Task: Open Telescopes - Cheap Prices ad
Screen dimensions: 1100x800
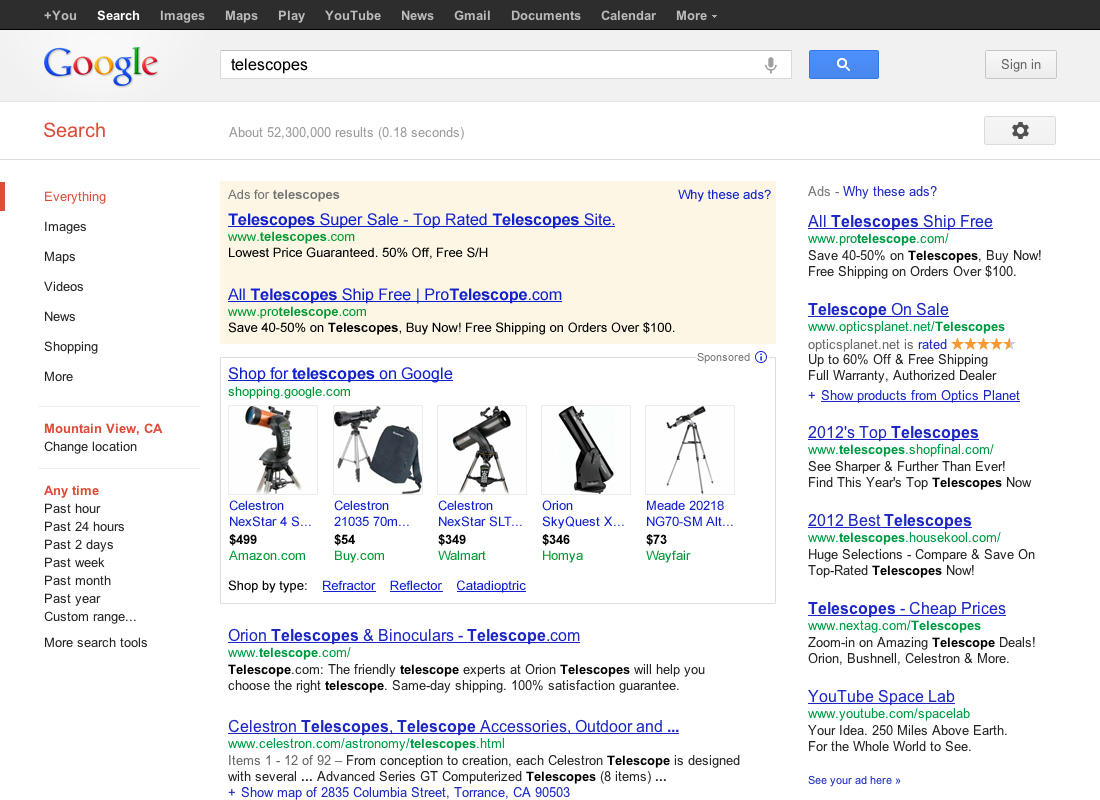Action: pos(906,608)
